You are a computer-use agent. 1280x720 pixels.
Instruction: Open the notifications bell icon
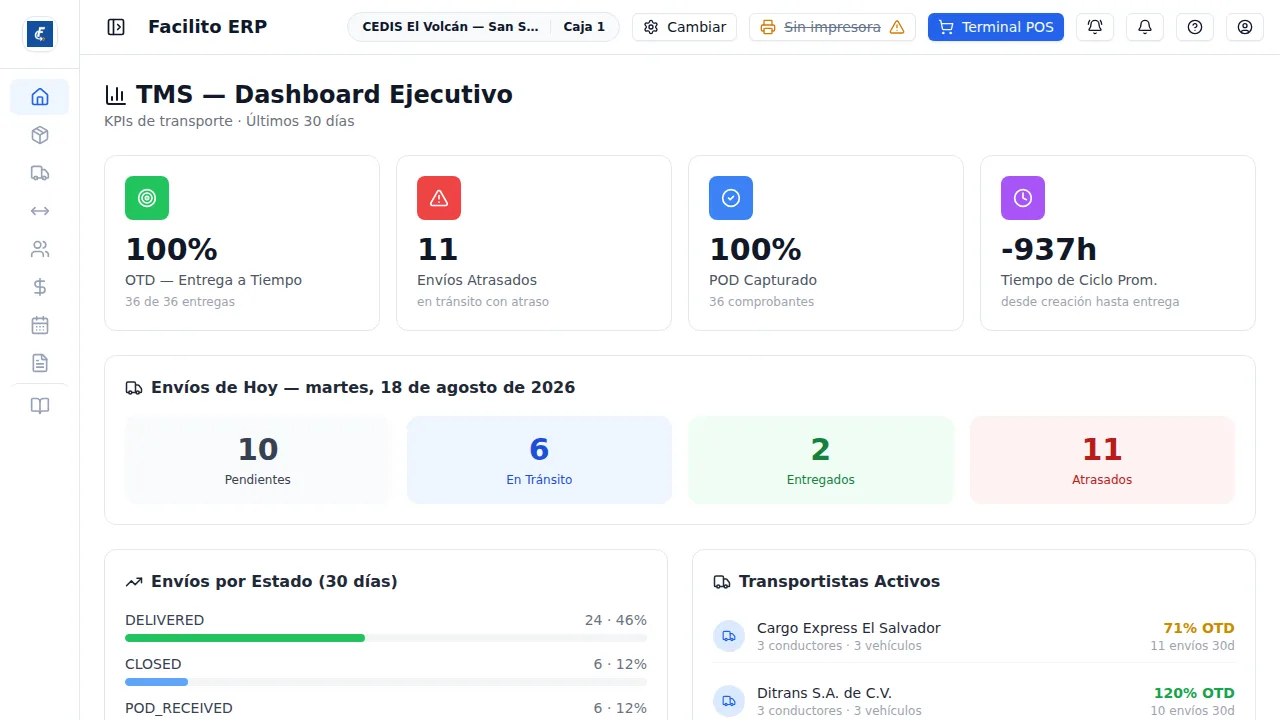click(1145, 27)
